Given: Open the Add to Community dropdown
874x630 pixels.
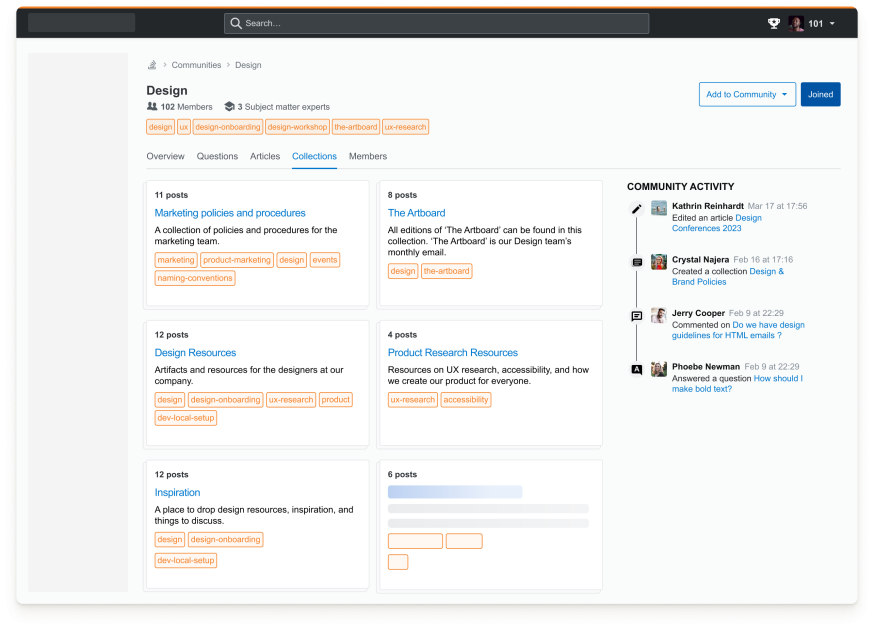Looking at the screenshot, I should (747, 94).
